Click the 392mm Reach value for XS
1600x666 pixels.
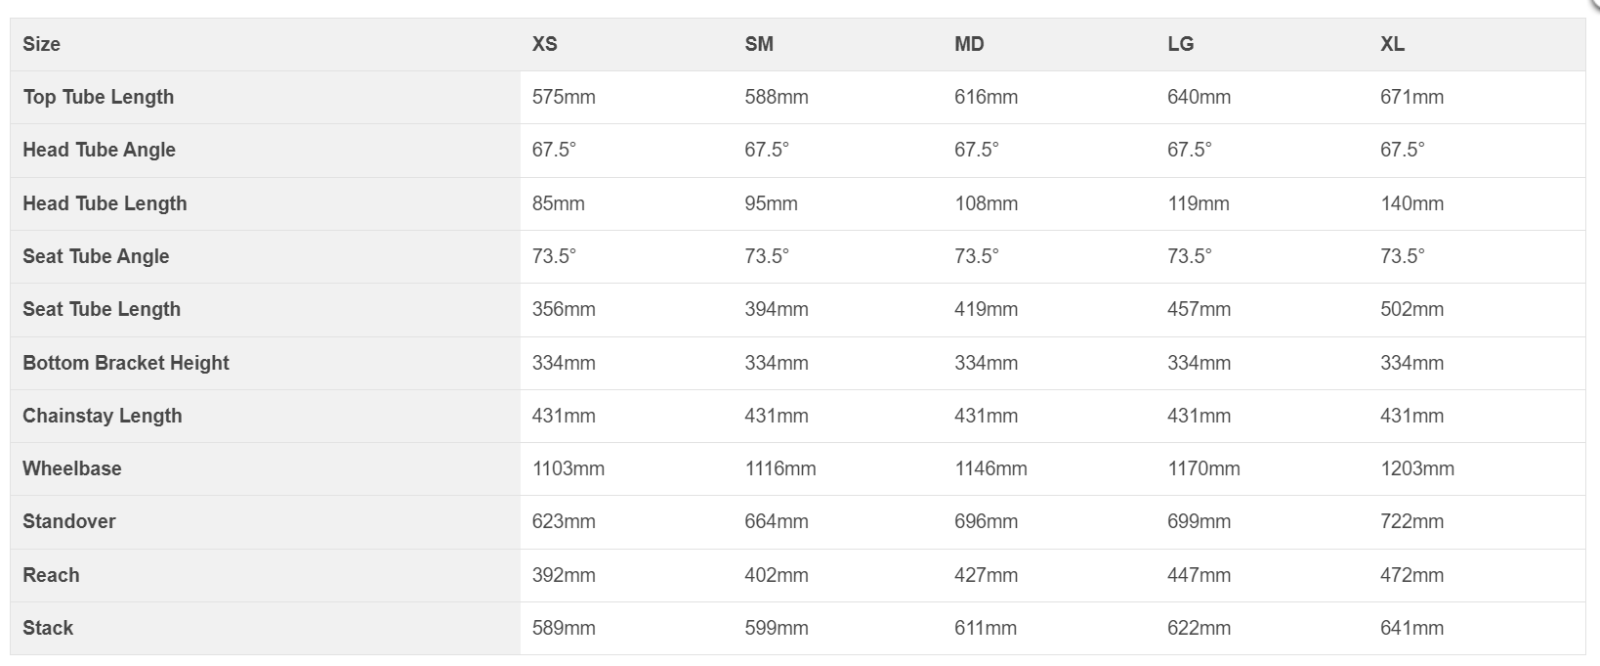point(563,575)
